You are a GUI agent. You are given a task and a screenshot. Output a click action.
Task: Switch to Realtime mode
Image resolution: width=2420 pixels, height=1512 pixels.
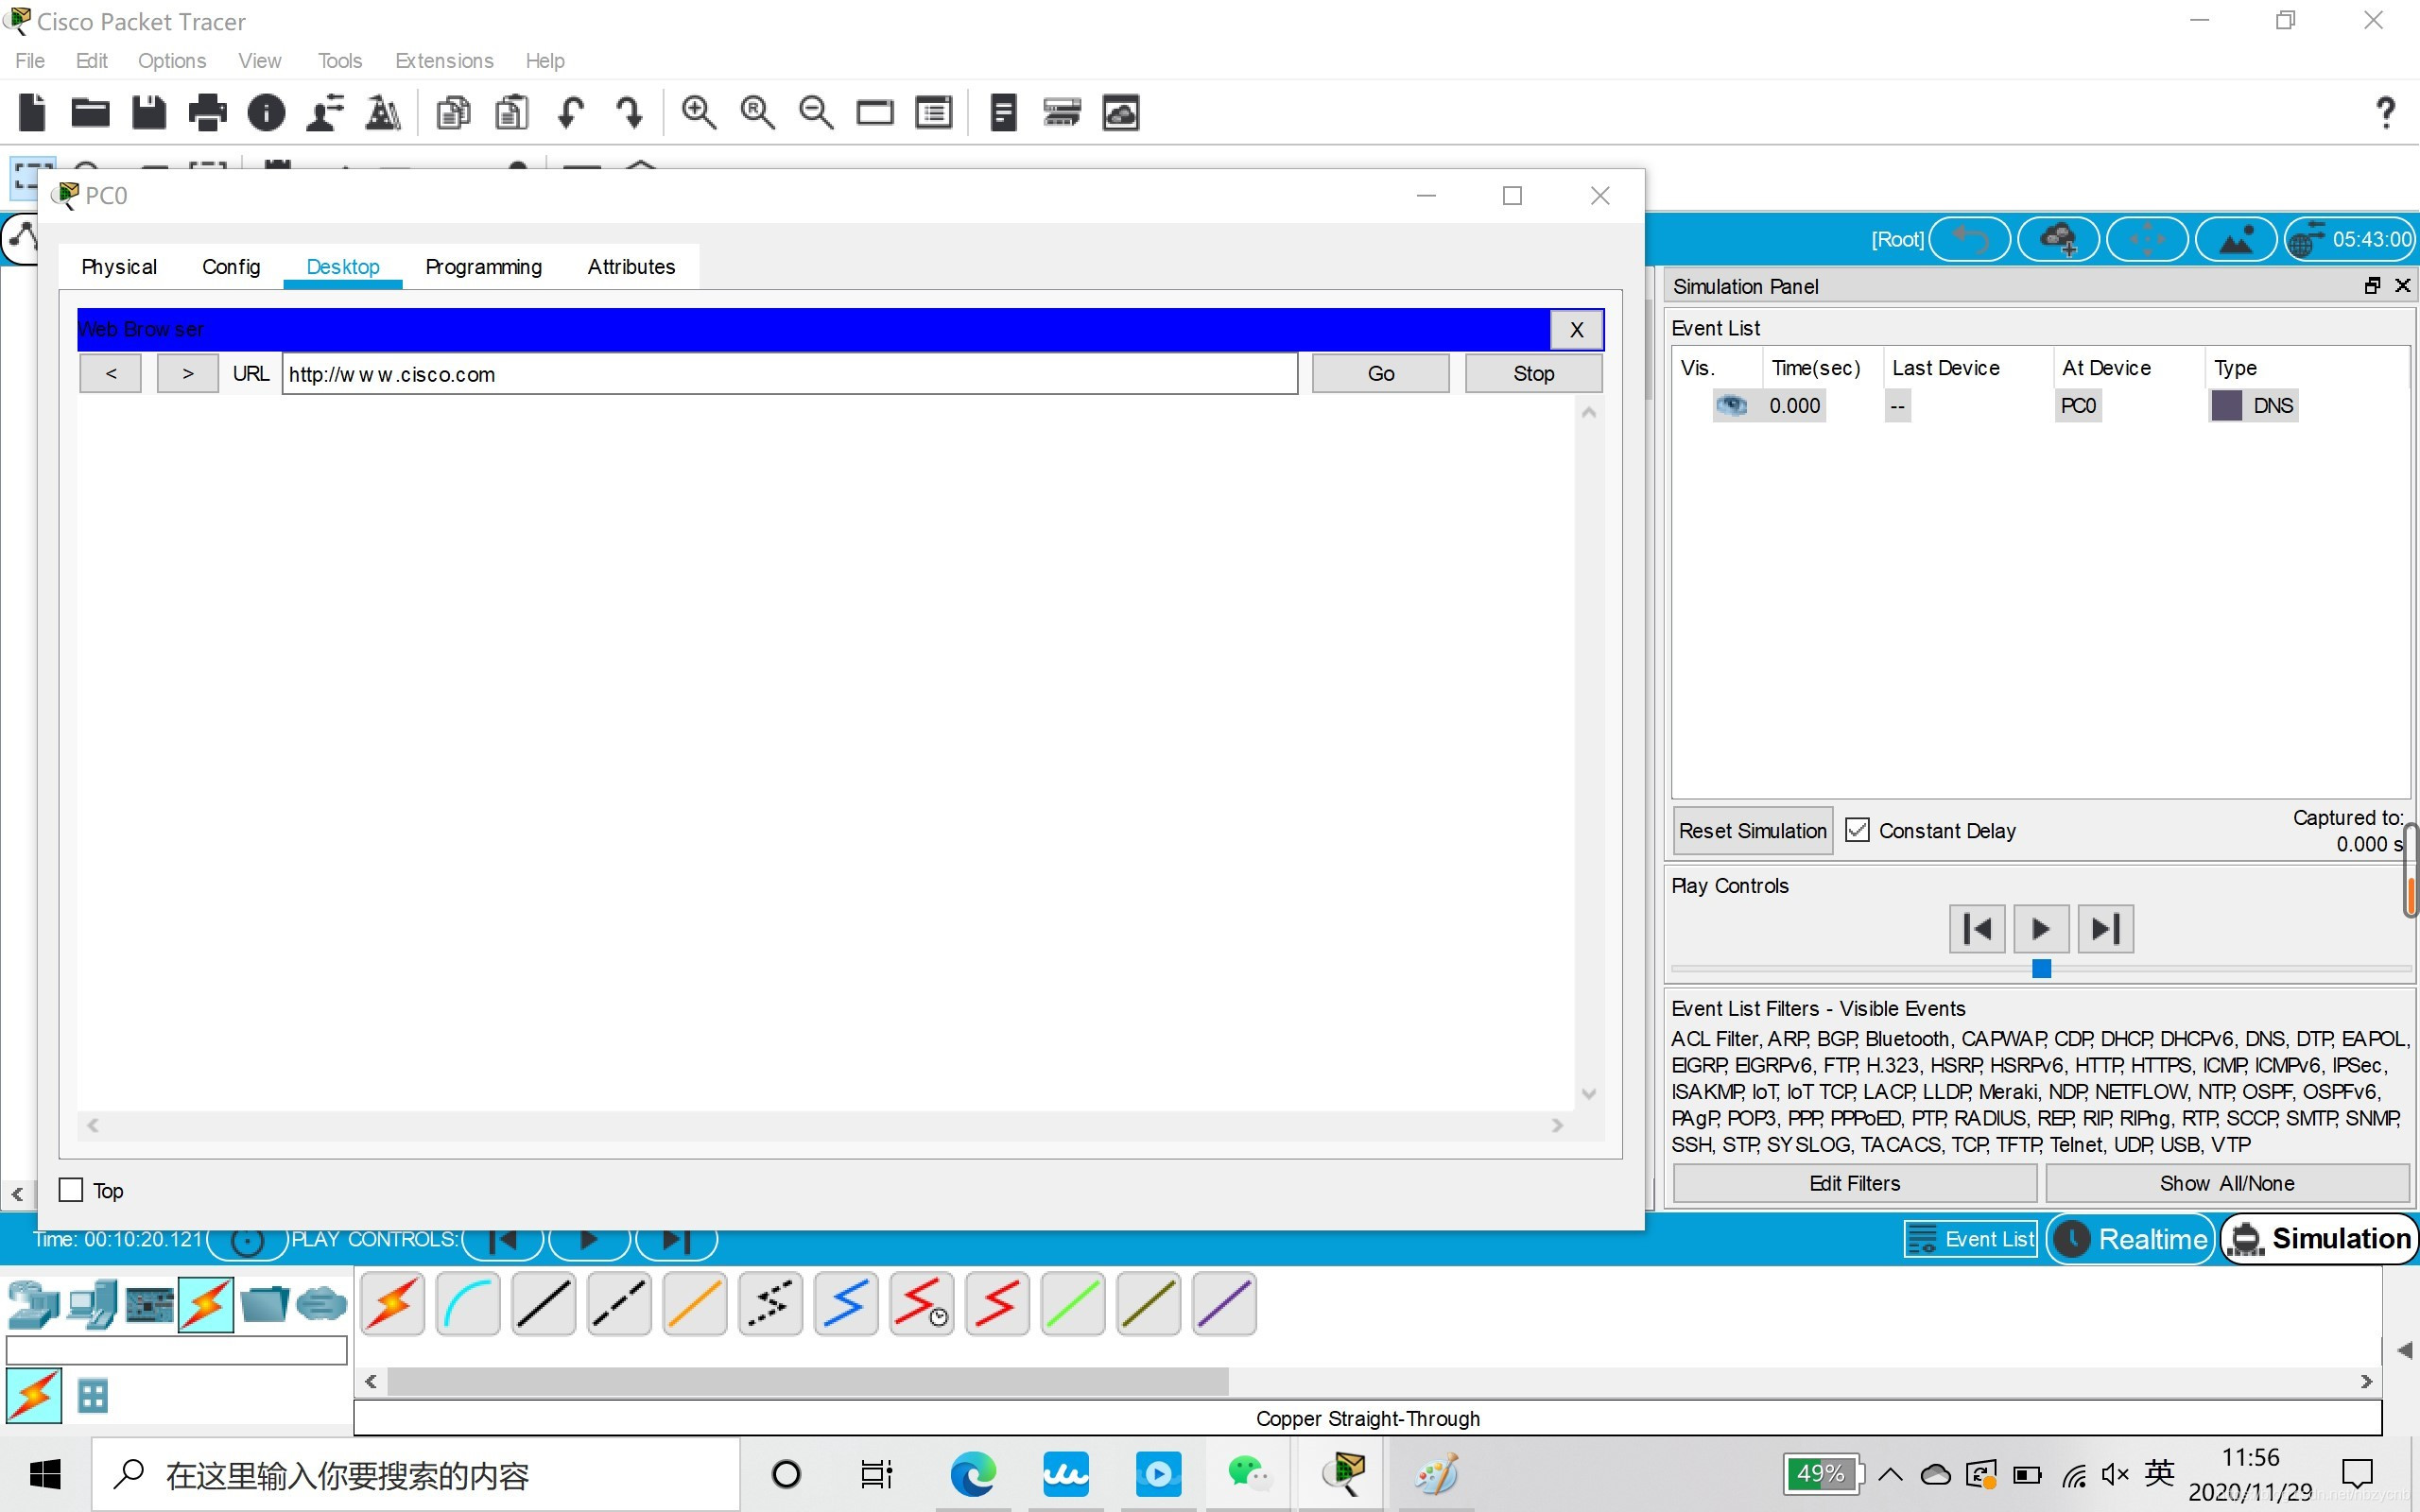[x=2132, y=1239]
